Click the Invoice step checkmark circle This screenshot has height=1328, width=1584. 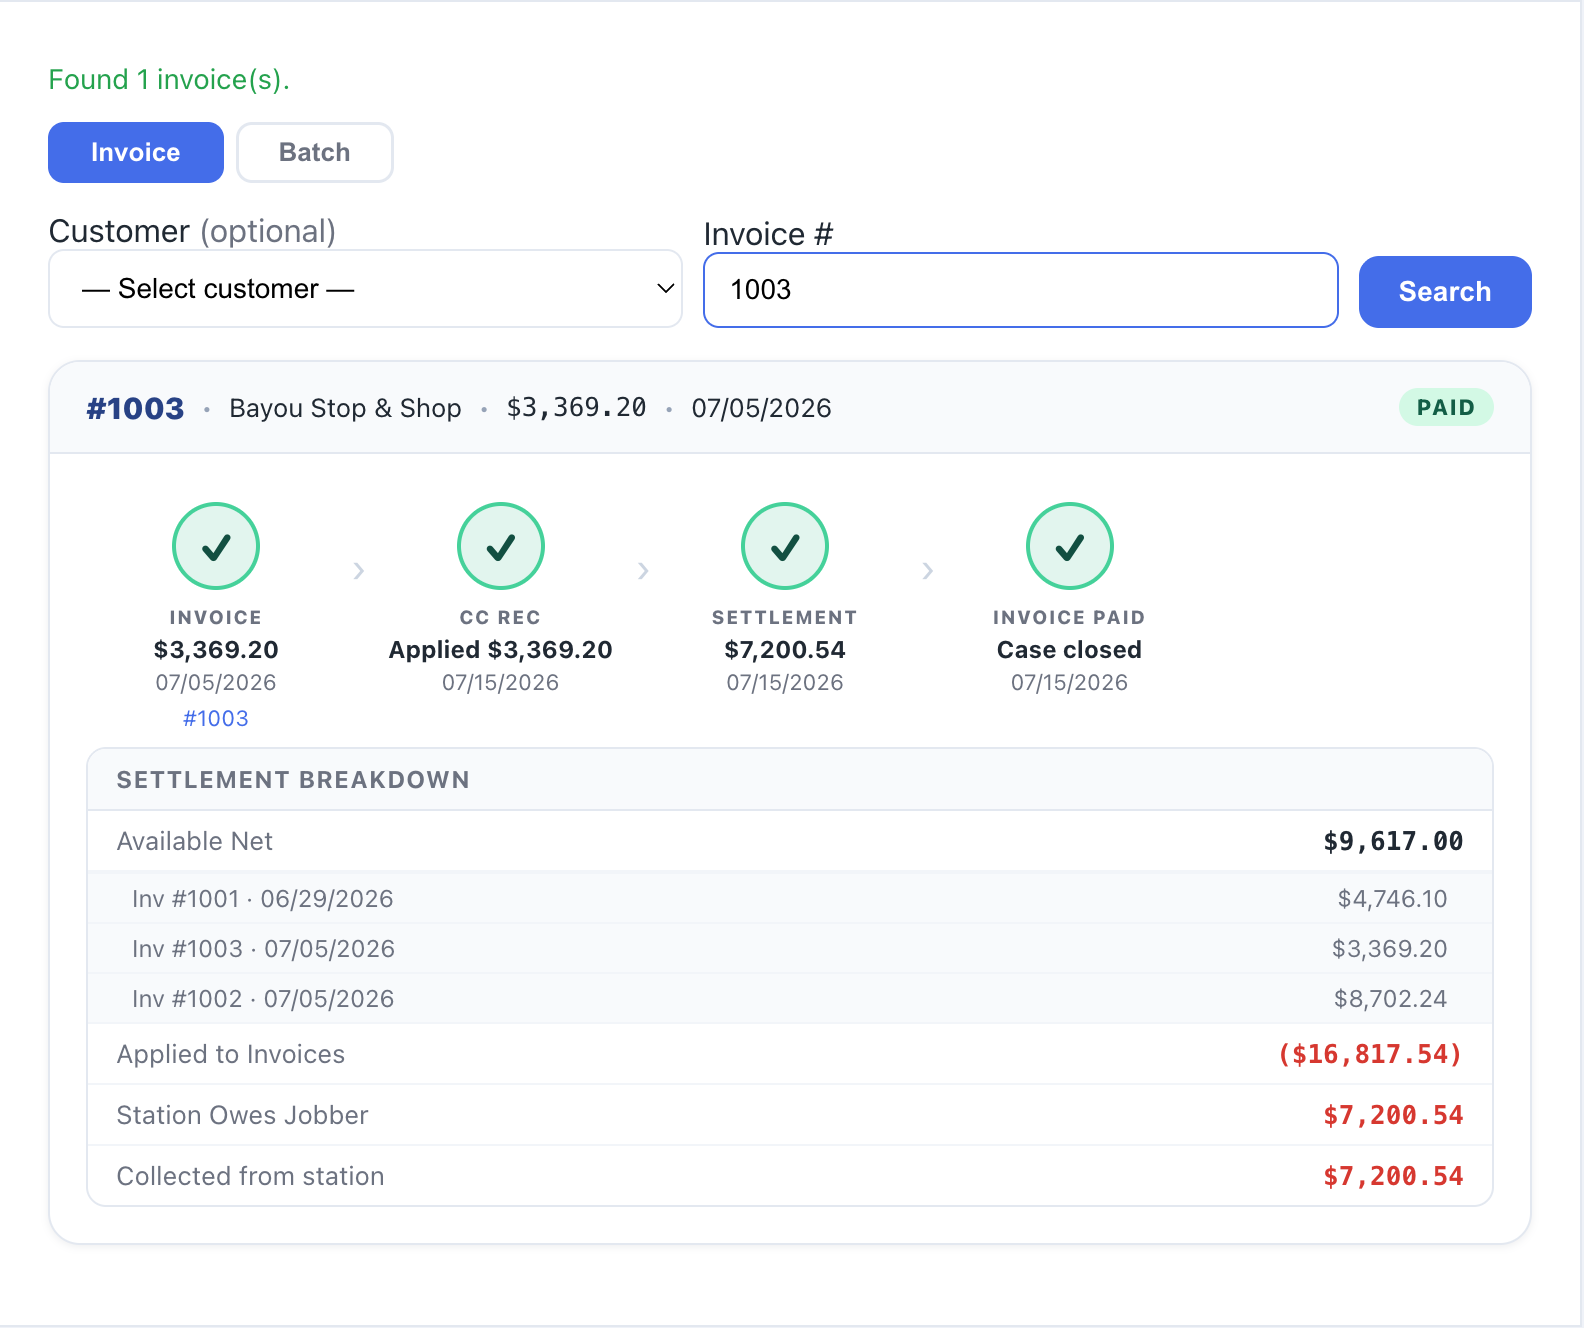tap(216, 546)
